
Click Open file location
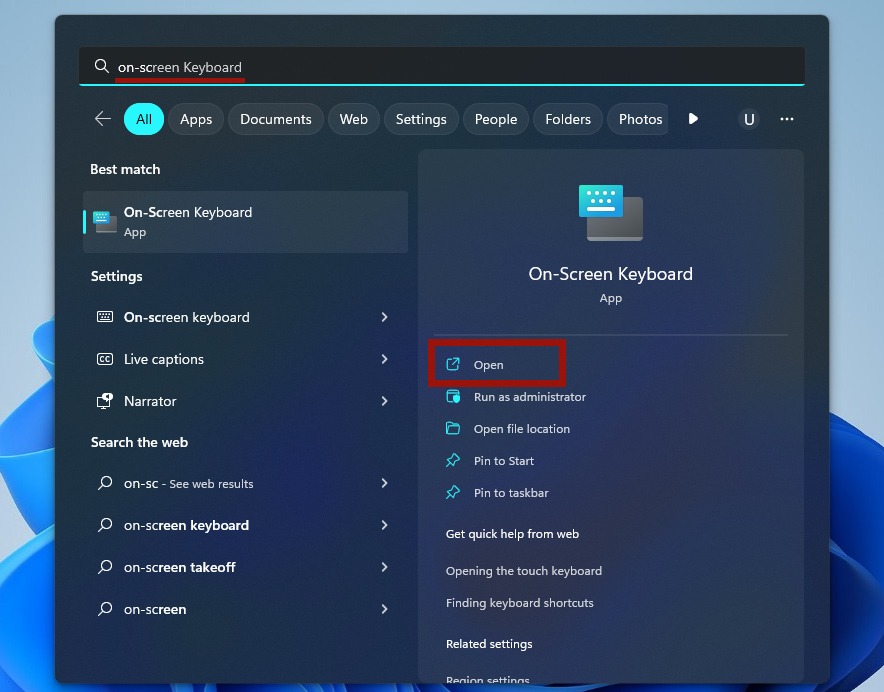pos(520,428)
